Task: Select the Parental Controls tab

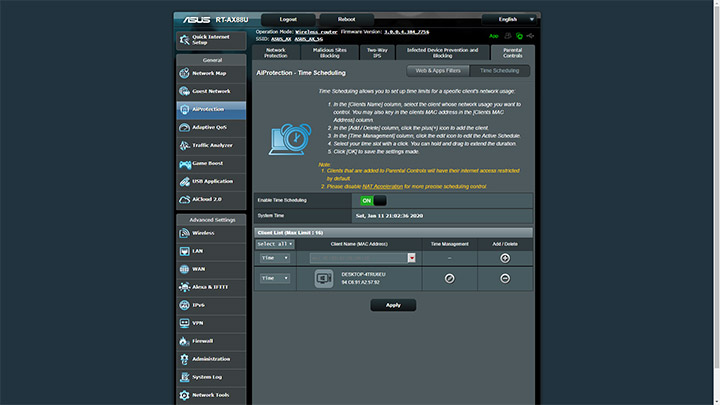Action: click(512, 53)
